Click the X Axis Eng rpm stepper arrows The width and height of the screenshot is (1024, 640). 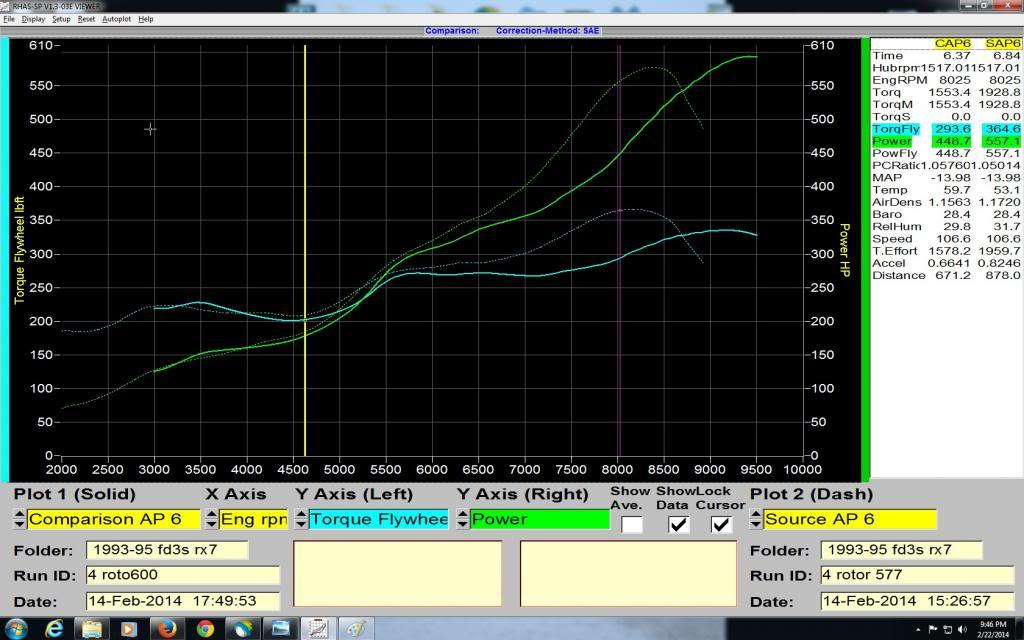coord(211,519)
